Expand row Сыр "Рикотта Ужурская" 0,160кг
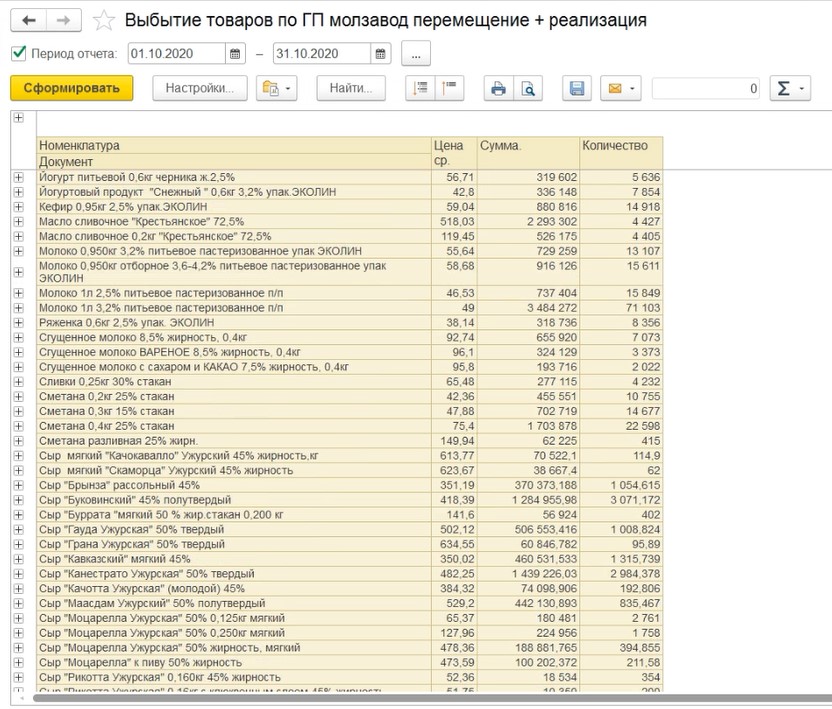The image size is (832, 709). (x=19, y=677)
